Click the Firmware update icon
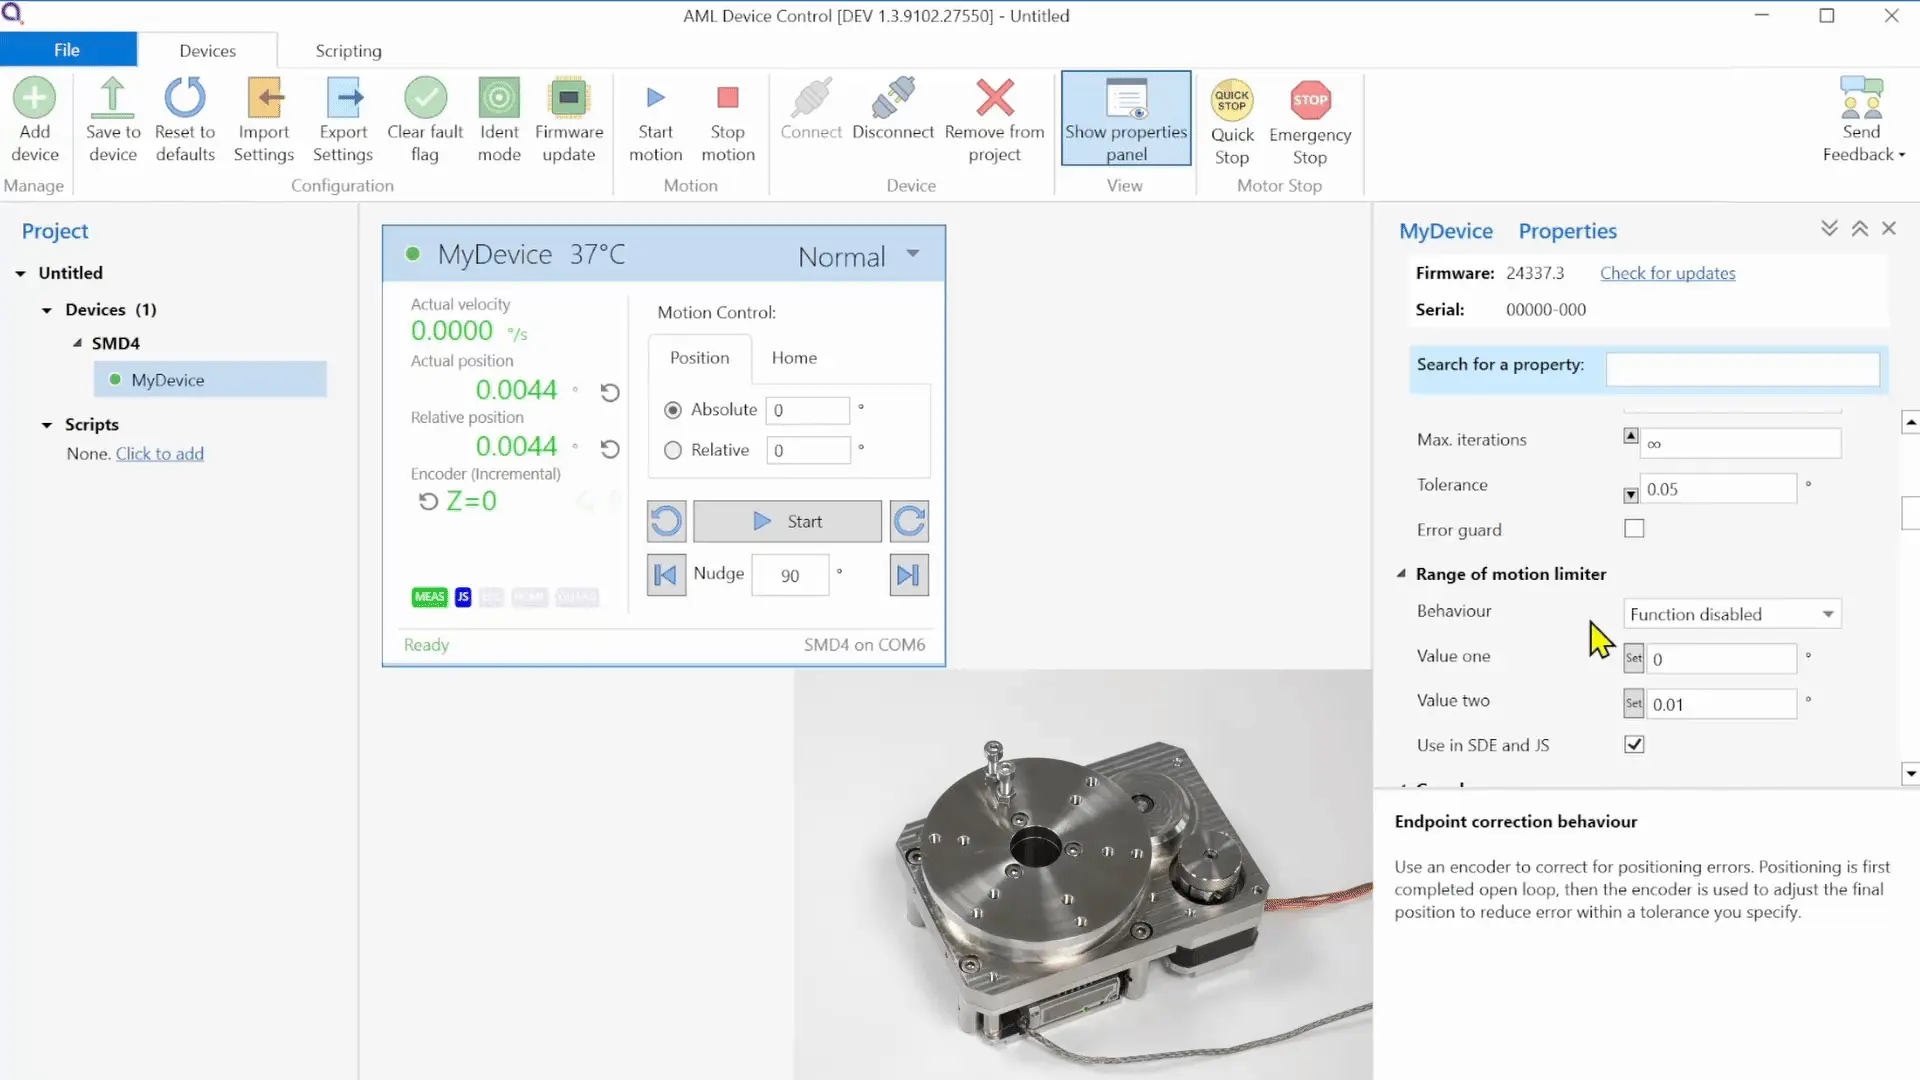Viewport: 1920px width, 1080px height. click(568, 99)
